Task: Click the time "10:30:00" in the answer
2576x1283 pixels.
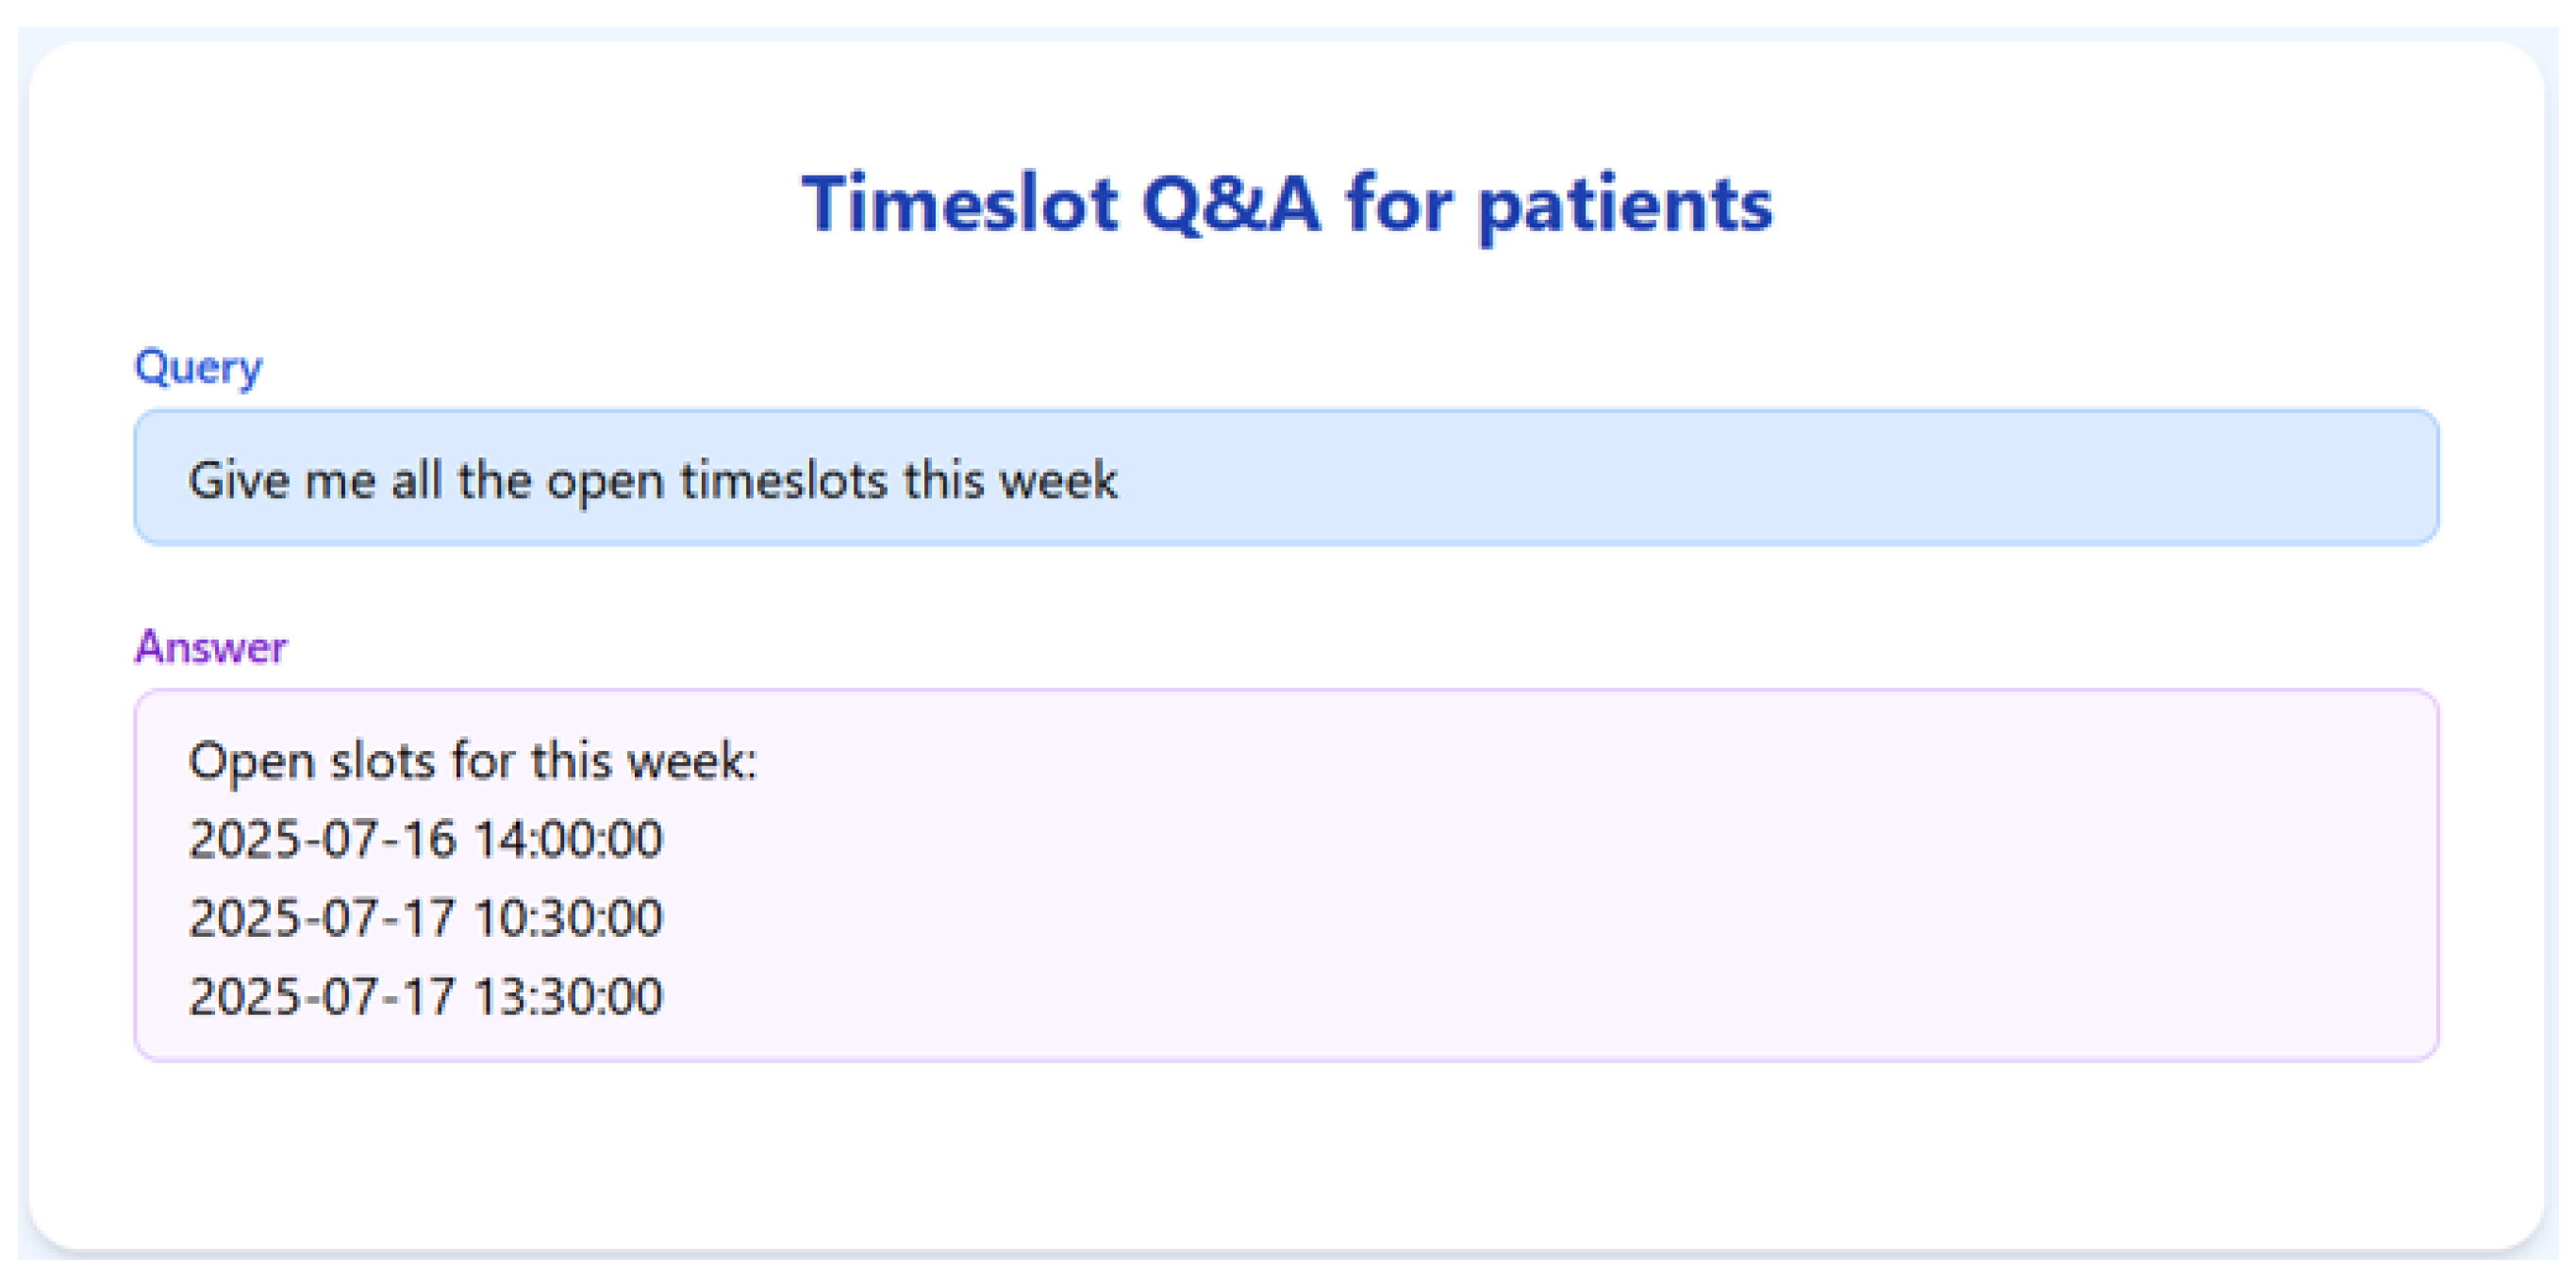Action: pyautogui.click(x=567, y=918)
